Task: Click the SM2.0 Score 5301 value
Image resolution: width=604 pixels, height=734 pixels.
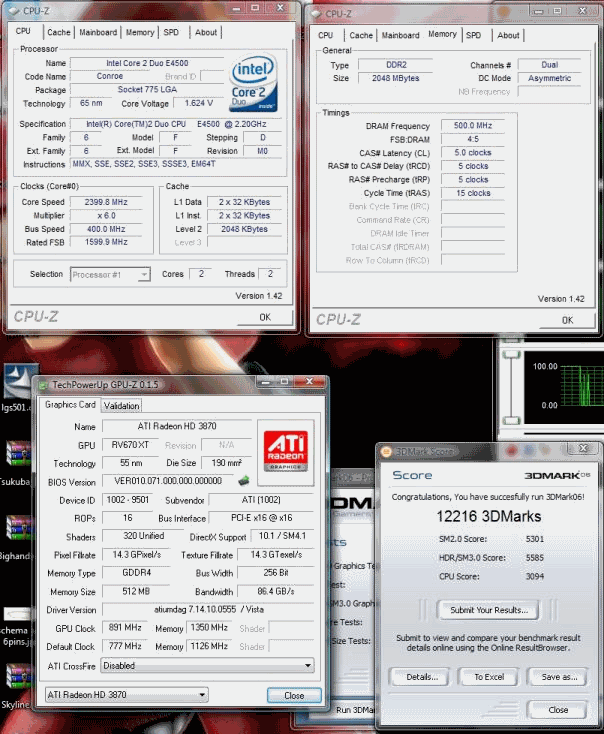Action: [535, 539]
